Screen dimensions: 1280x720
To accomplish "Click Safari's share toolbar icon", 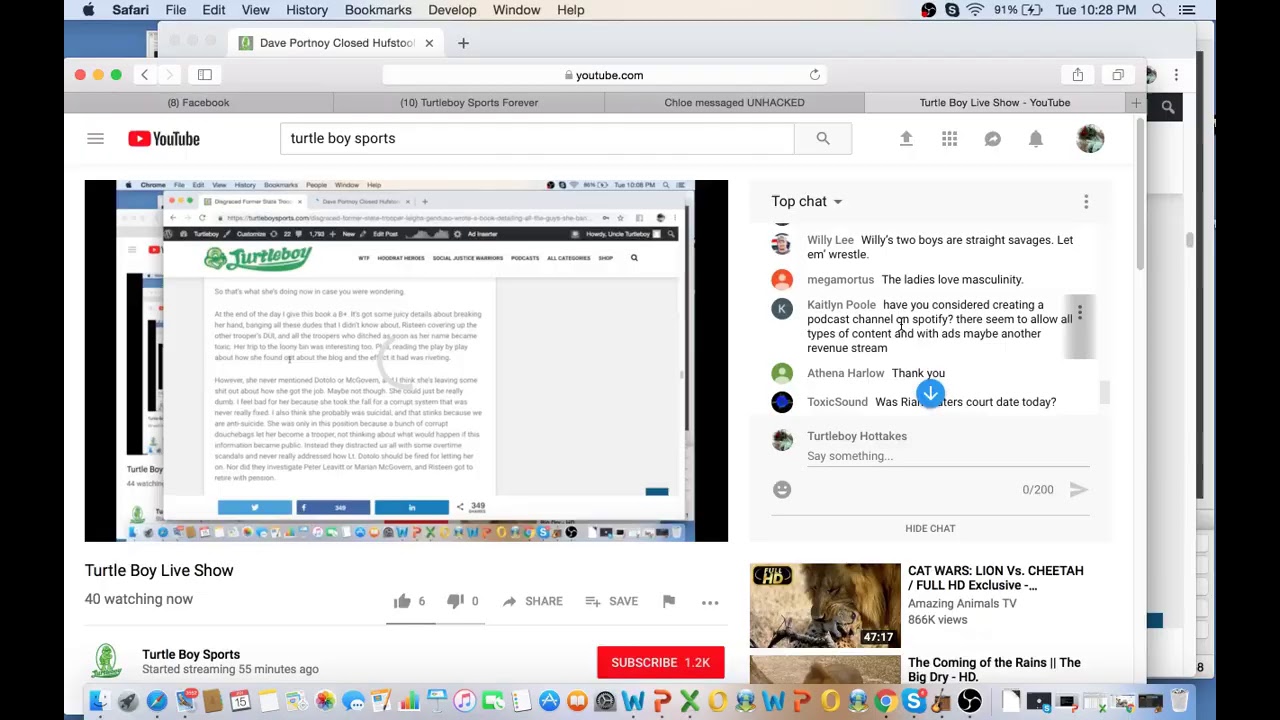I will 1078,75.
